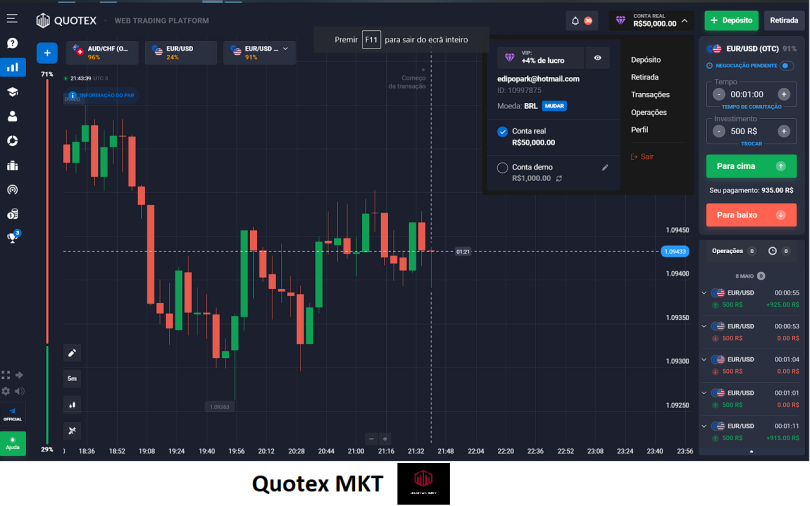Click the trophy icon in sidebar

coord(13,238)
